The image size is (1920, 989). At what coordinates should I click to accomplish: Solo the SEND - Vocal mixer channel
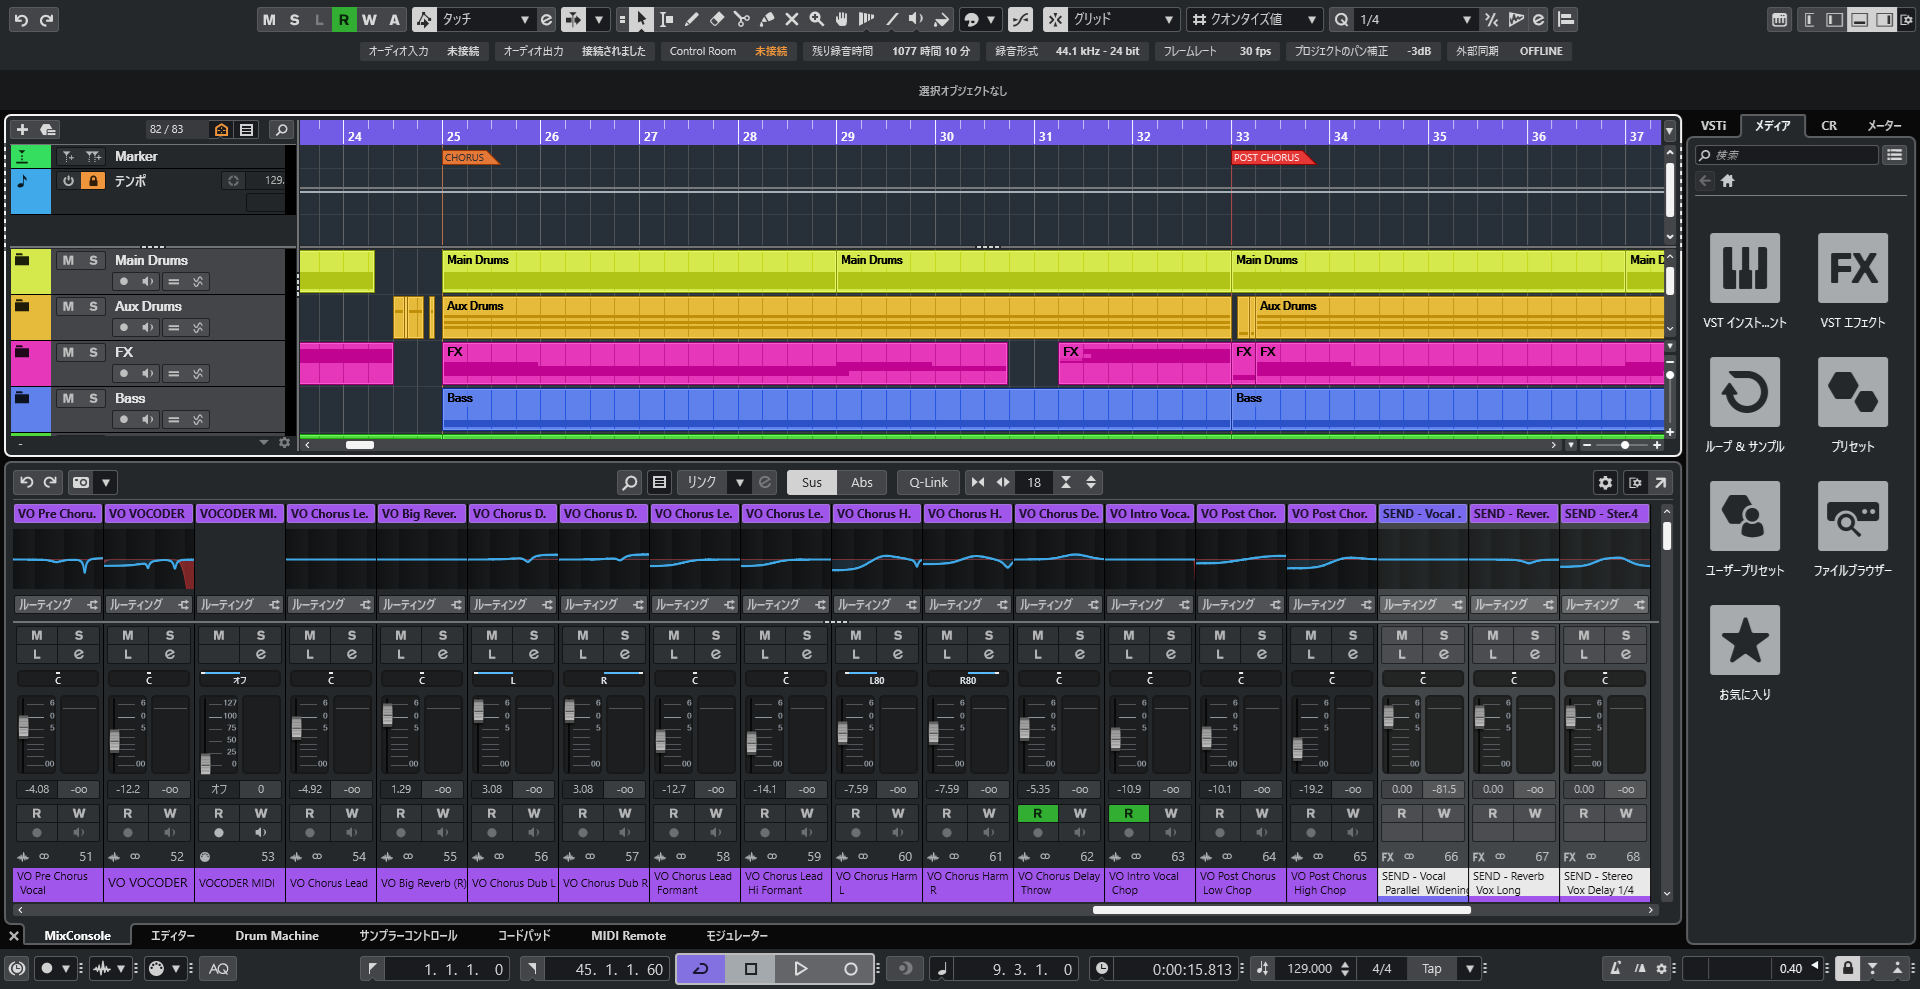[x=1443, y=635]
